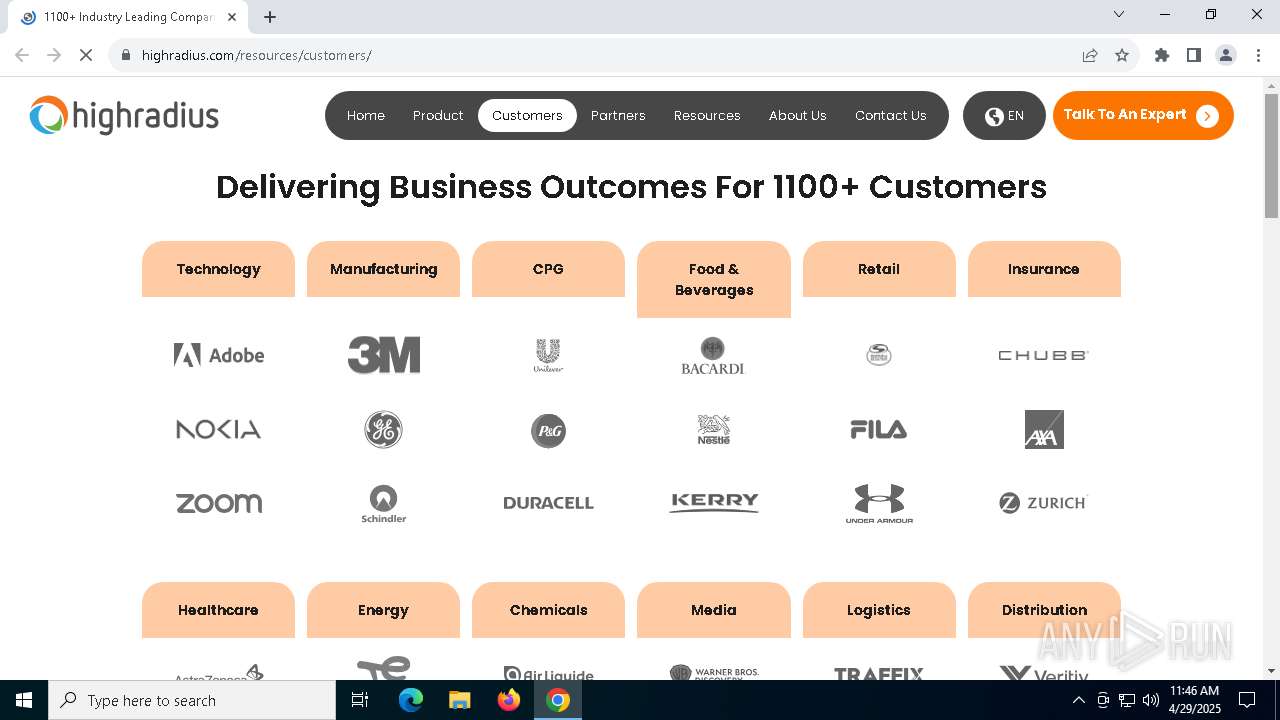Select the Media industry tab
Image resolution: width=1280 pixels, height=720 pixels.
(714, 610)
